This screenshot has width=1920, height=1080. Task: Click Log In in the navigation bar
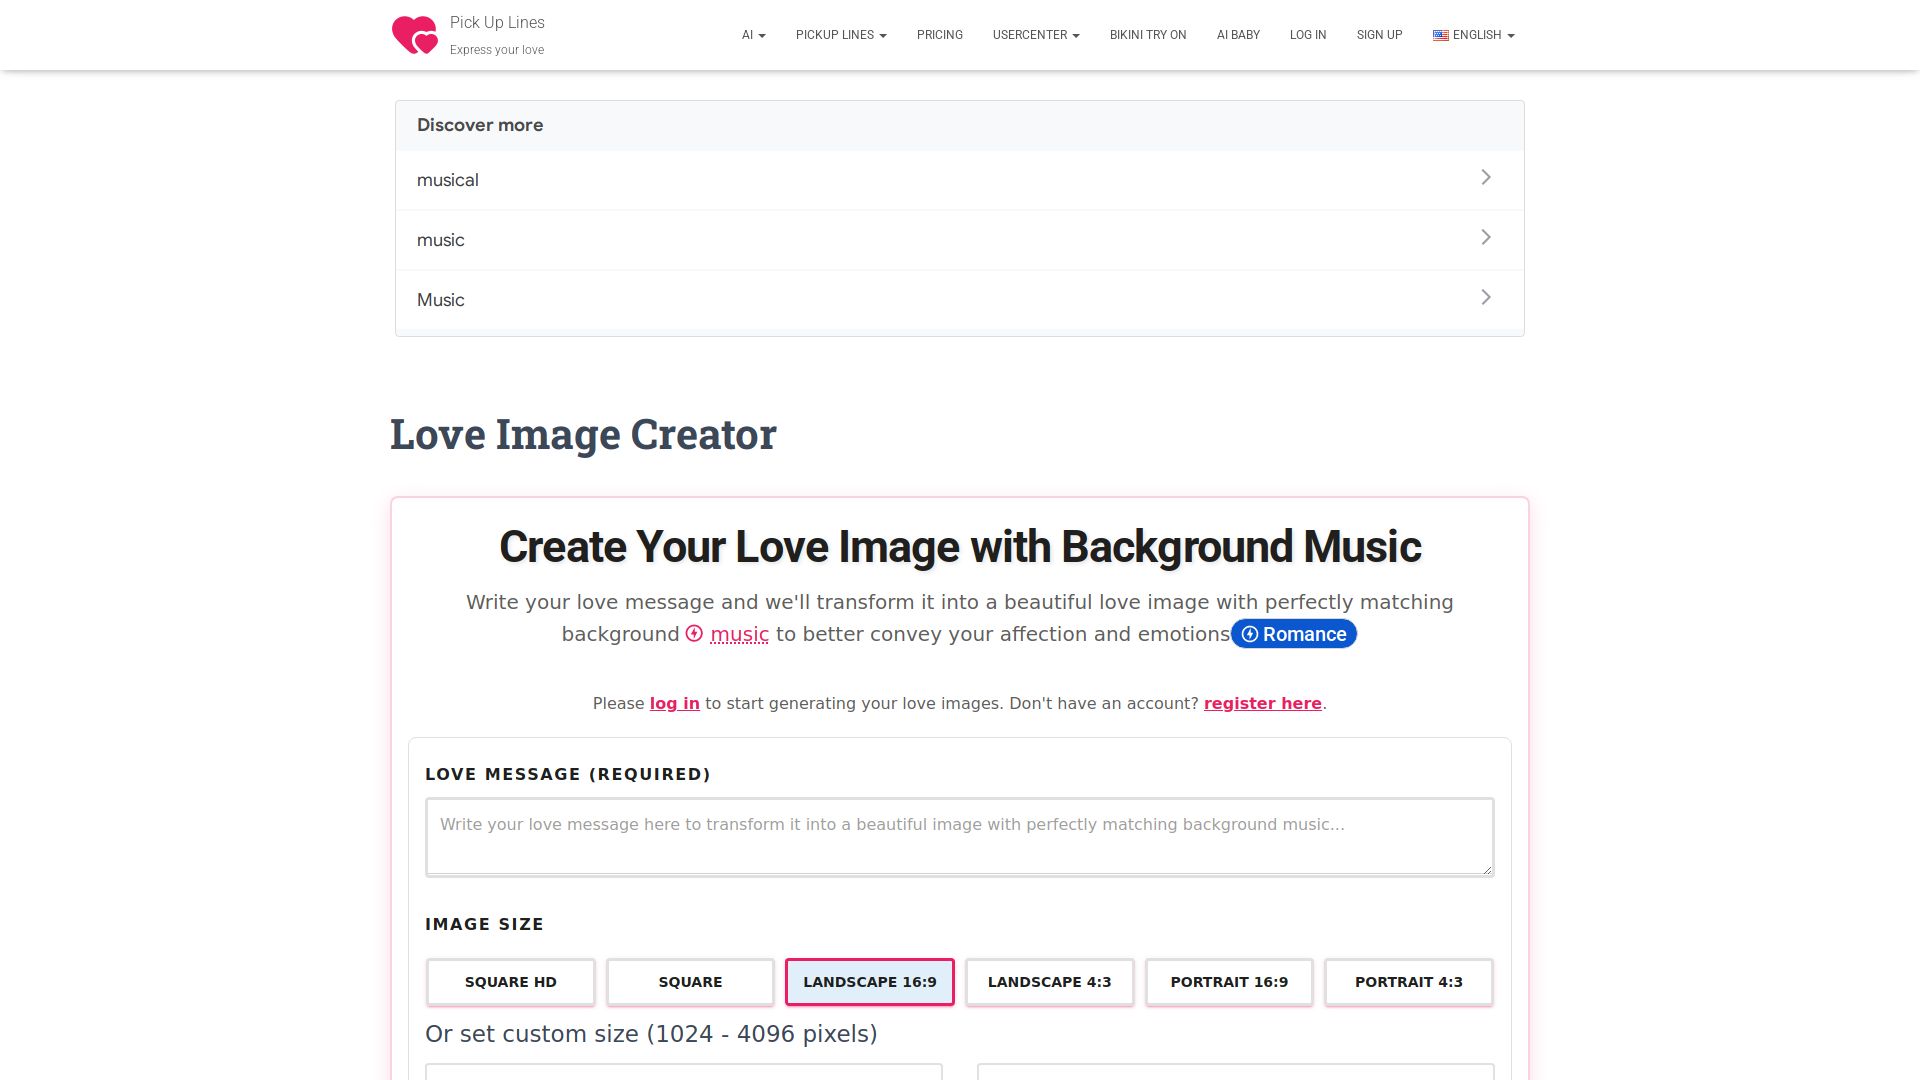point(1308,35)
